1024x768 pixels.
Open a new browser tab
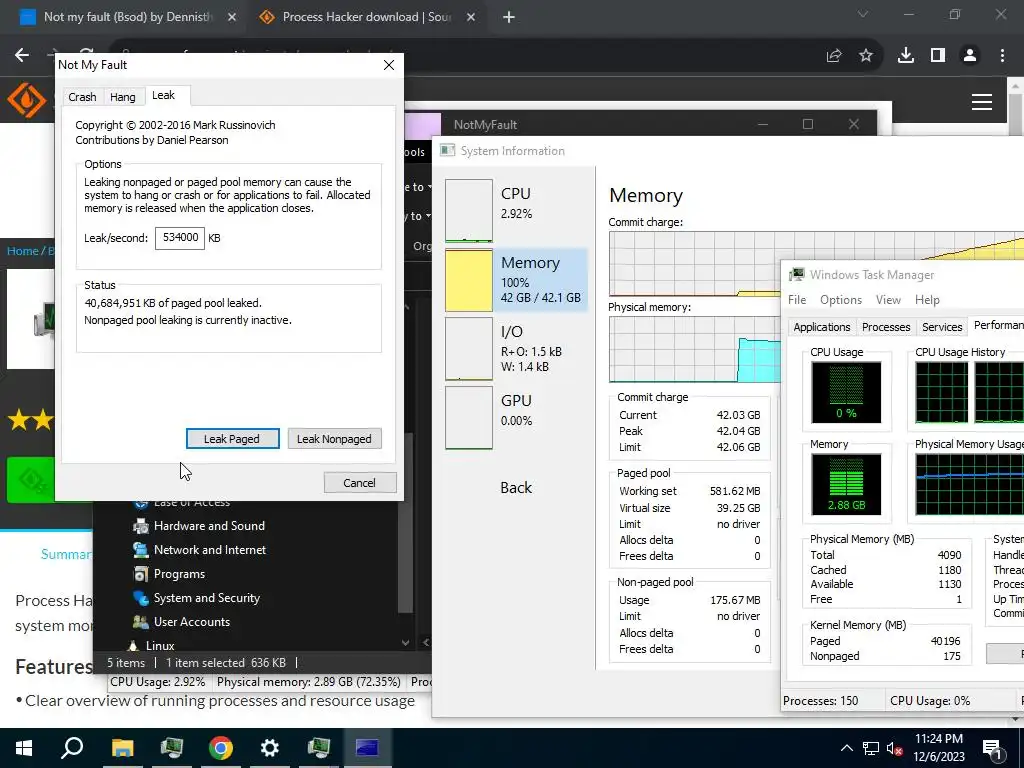pyautogui.click(x=509, y=17)
